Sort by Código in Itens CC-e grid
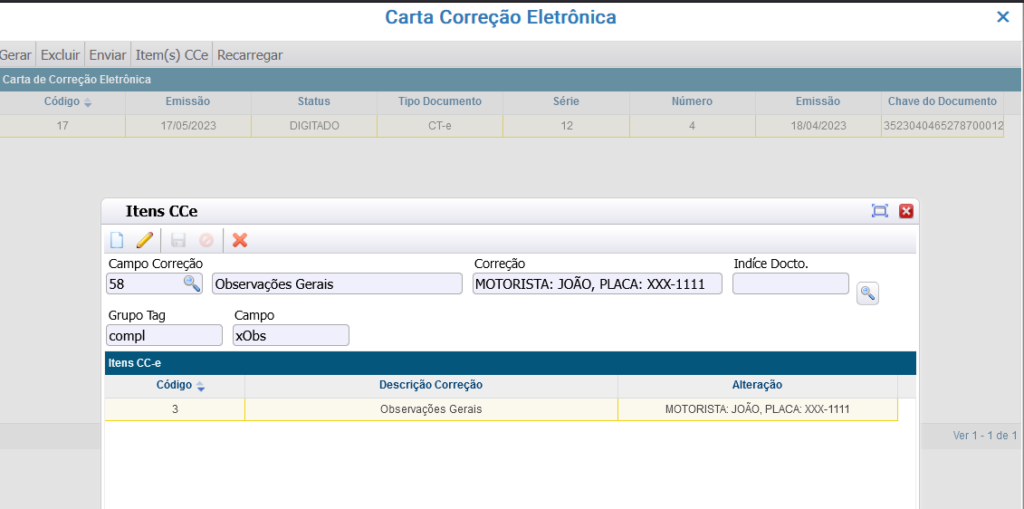 point(174,385)
